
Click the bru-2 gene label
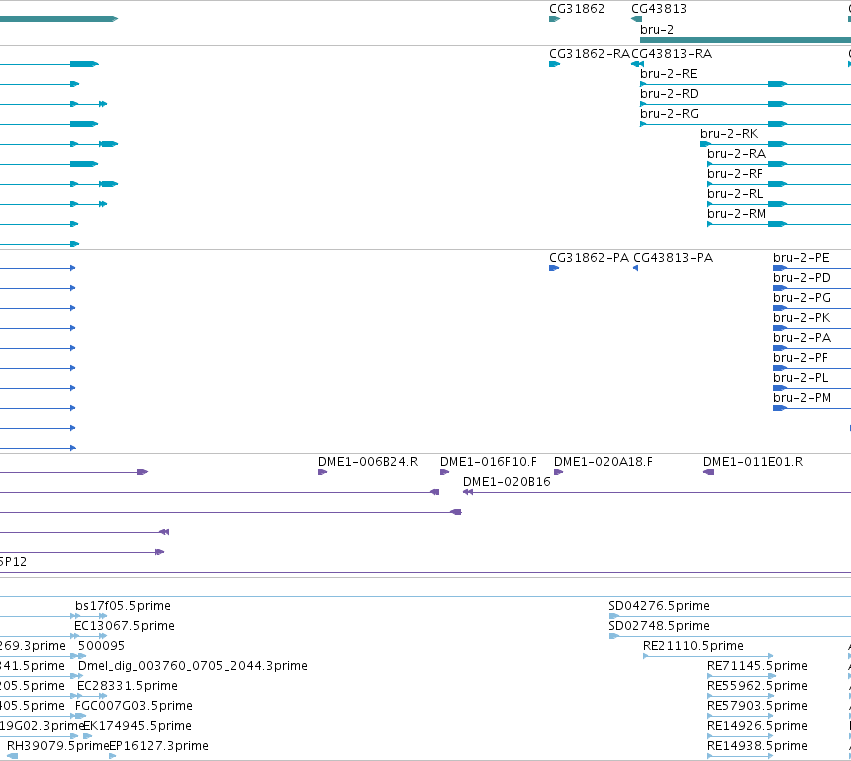[x=657, y=30]
